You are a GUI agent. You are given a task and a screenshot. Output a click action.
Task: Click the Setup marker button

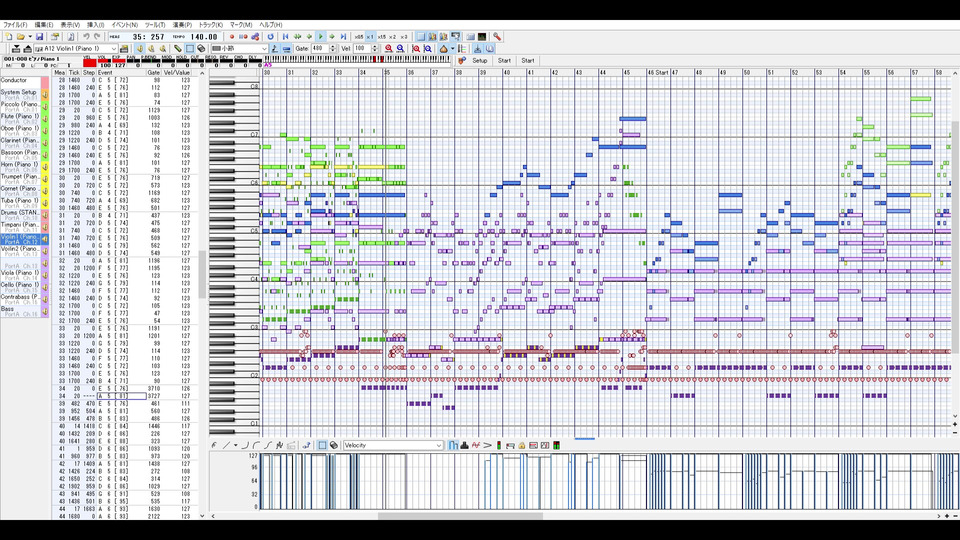479,61
